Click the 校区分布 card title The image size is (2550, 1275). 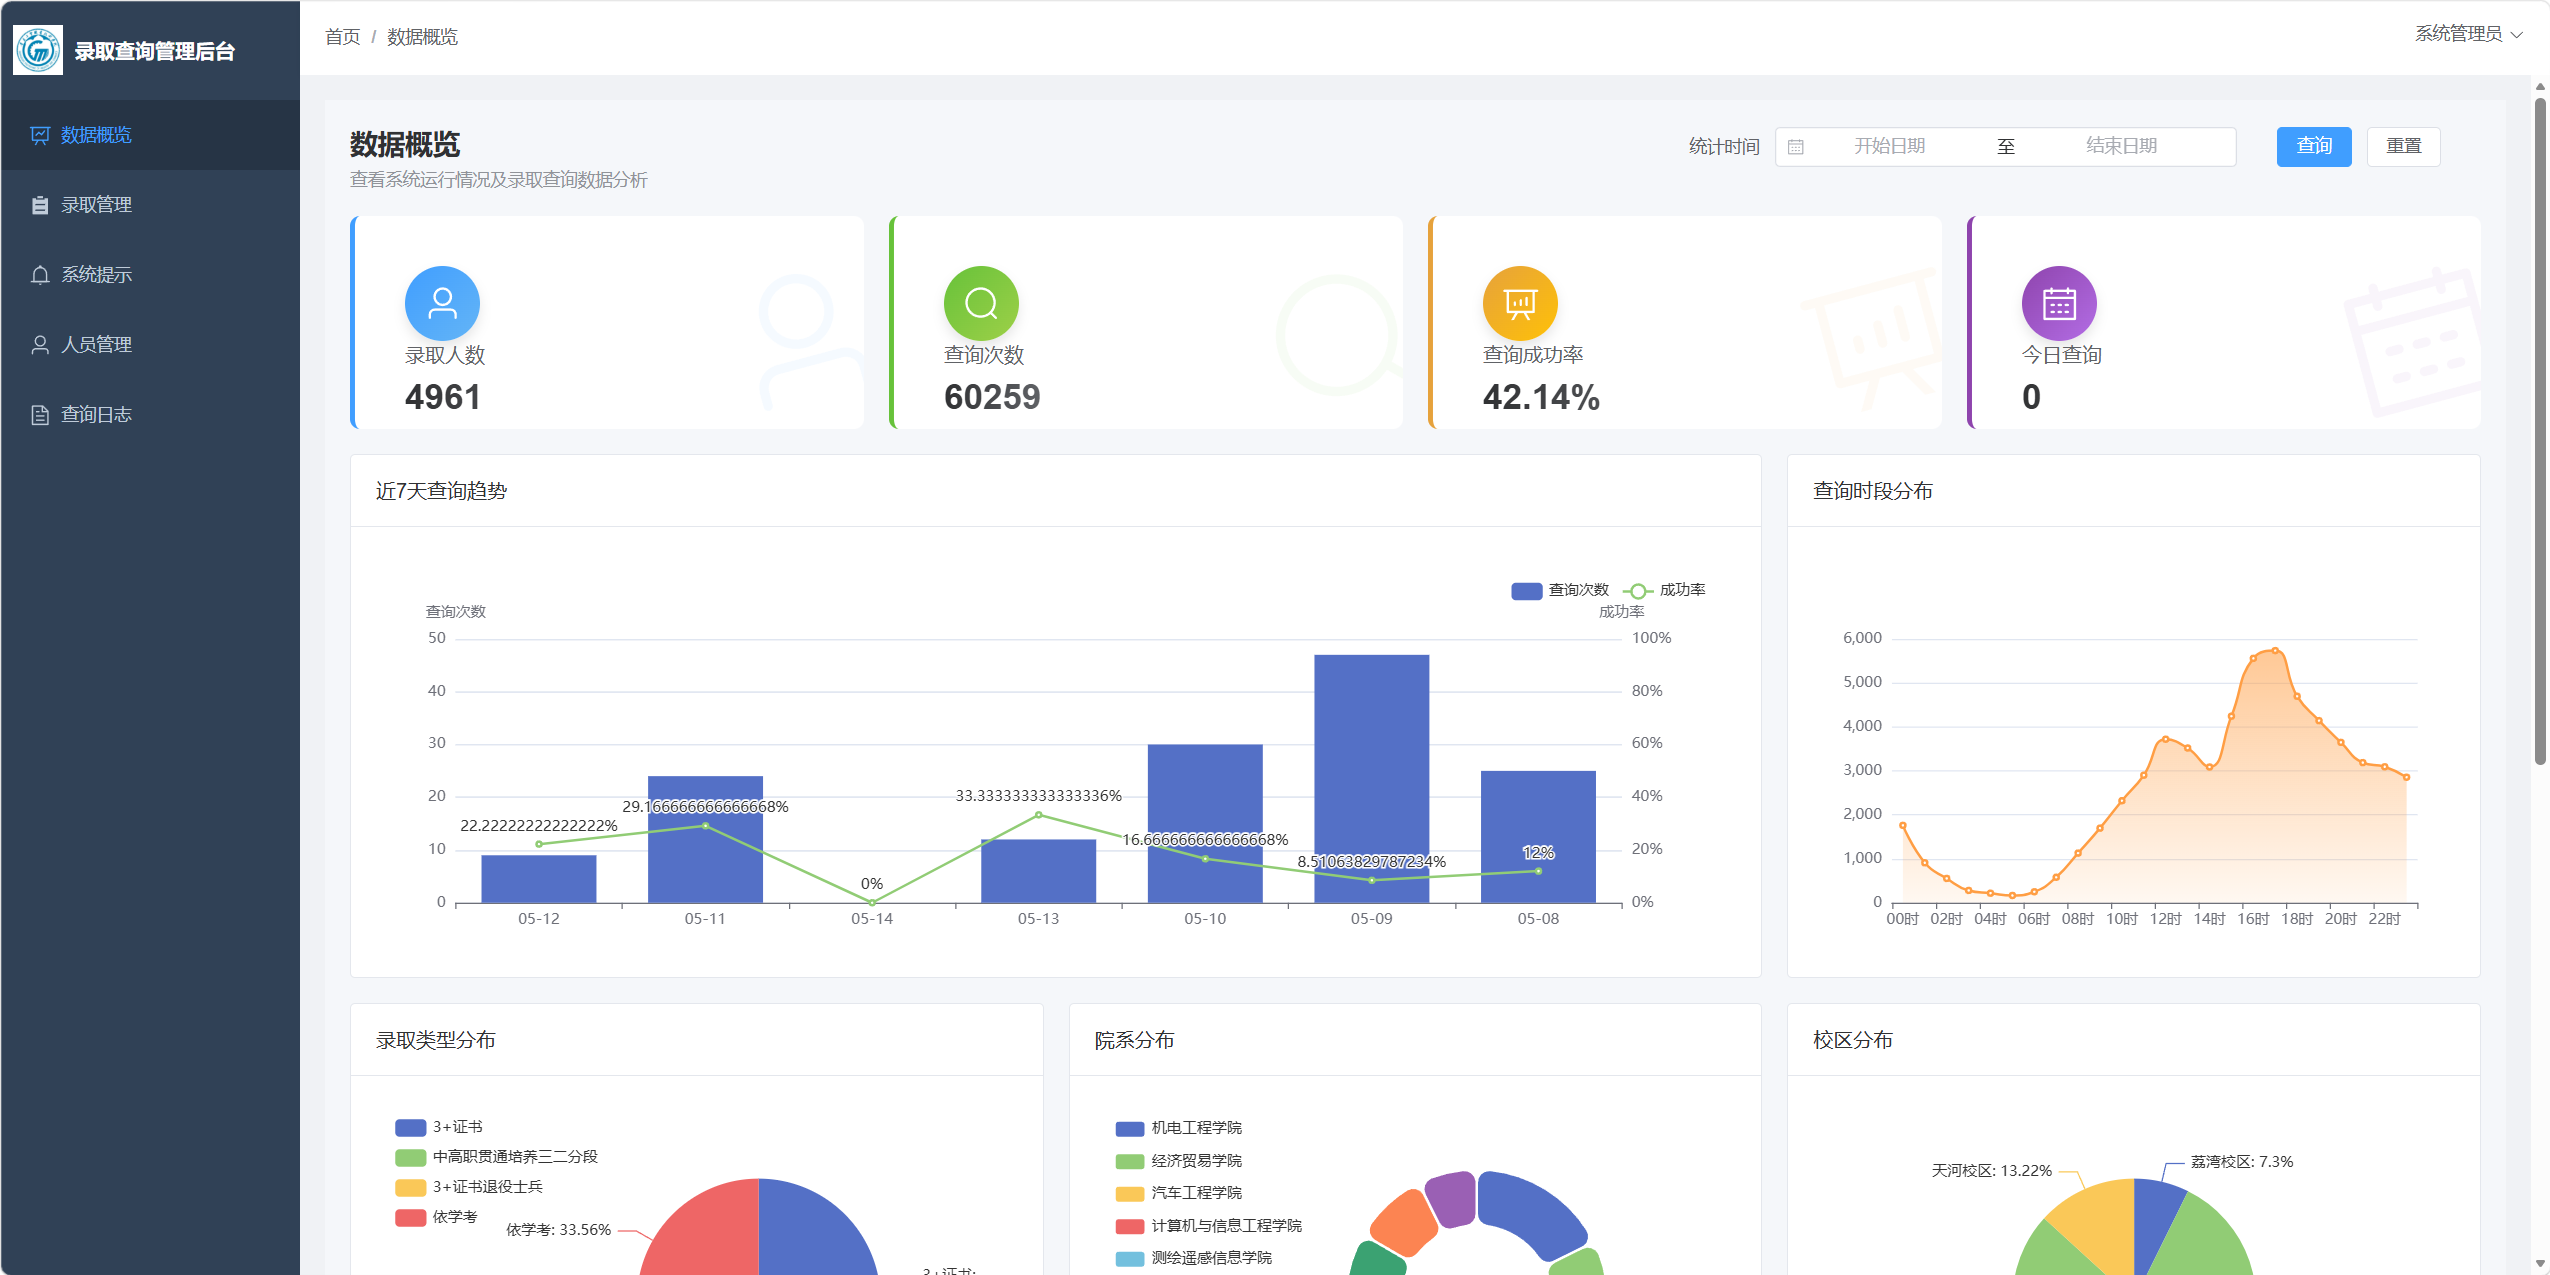pyautogui.click(x=1852, y=1040)
